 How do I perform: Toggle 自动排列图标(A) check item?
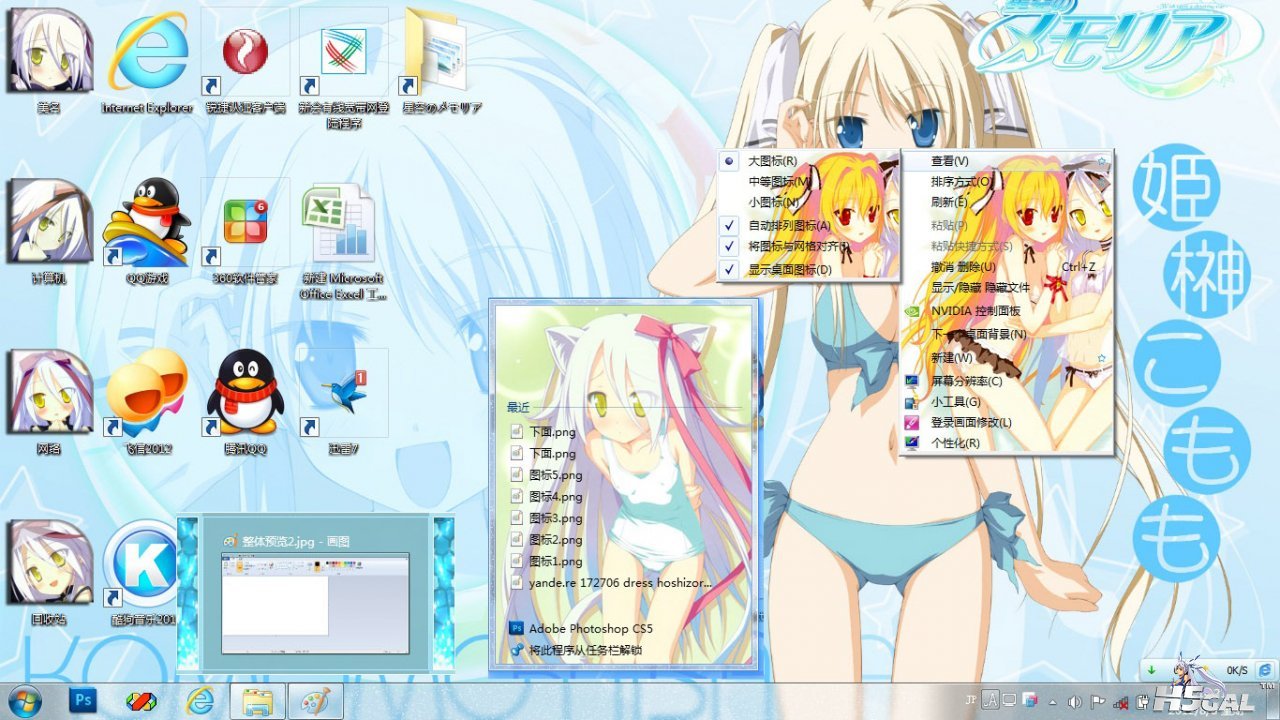pyautogui.click(x=808, y=226)
